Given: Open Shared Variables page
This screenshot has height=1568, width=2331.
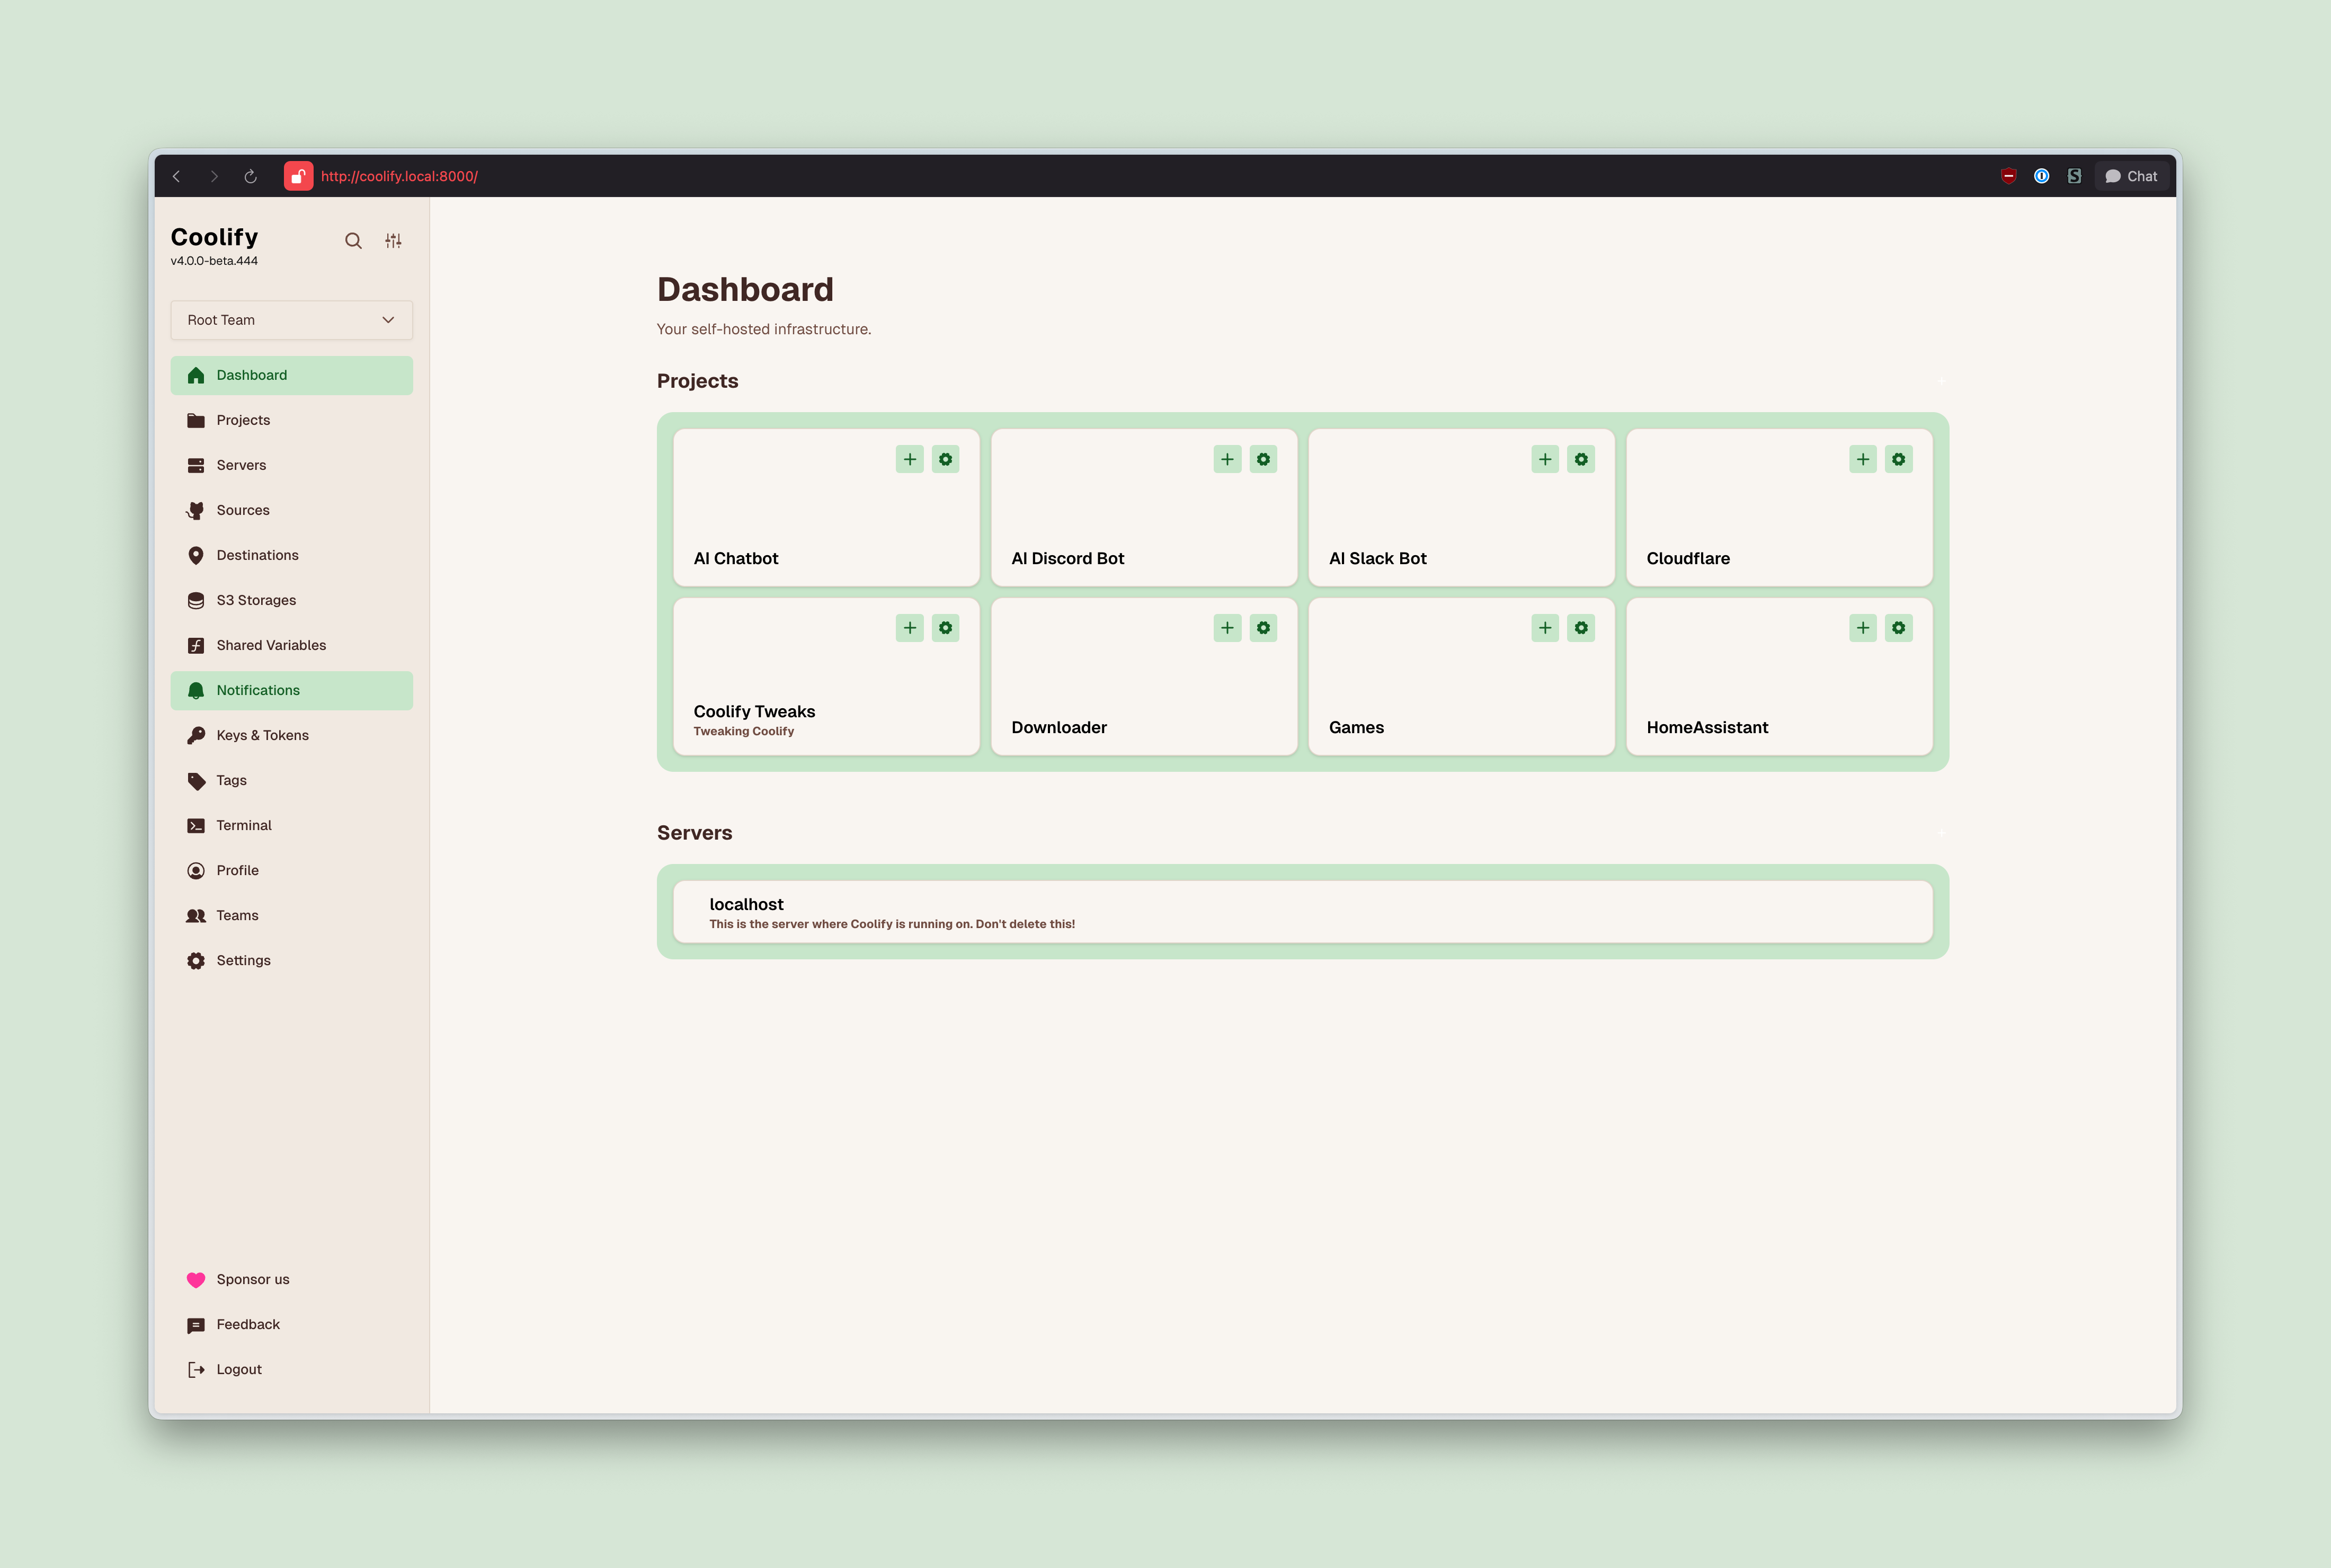Looking at the screenshot, I should coord(271,645).
